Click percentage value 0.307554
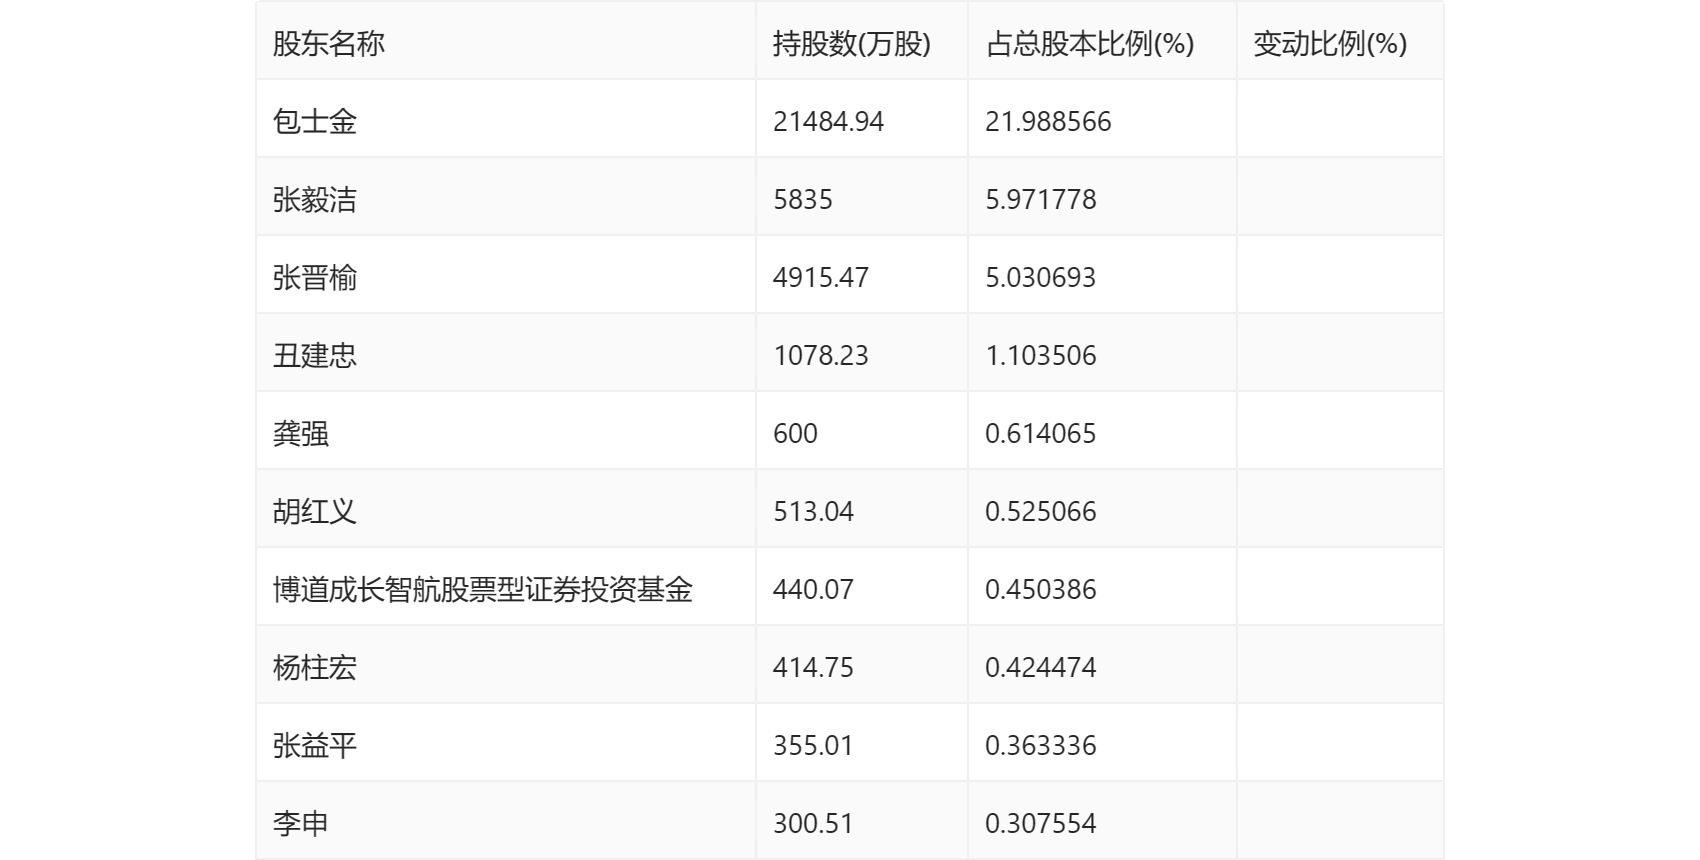The height and width of the screenshot is (860, 1700). tap(1041, 823)
